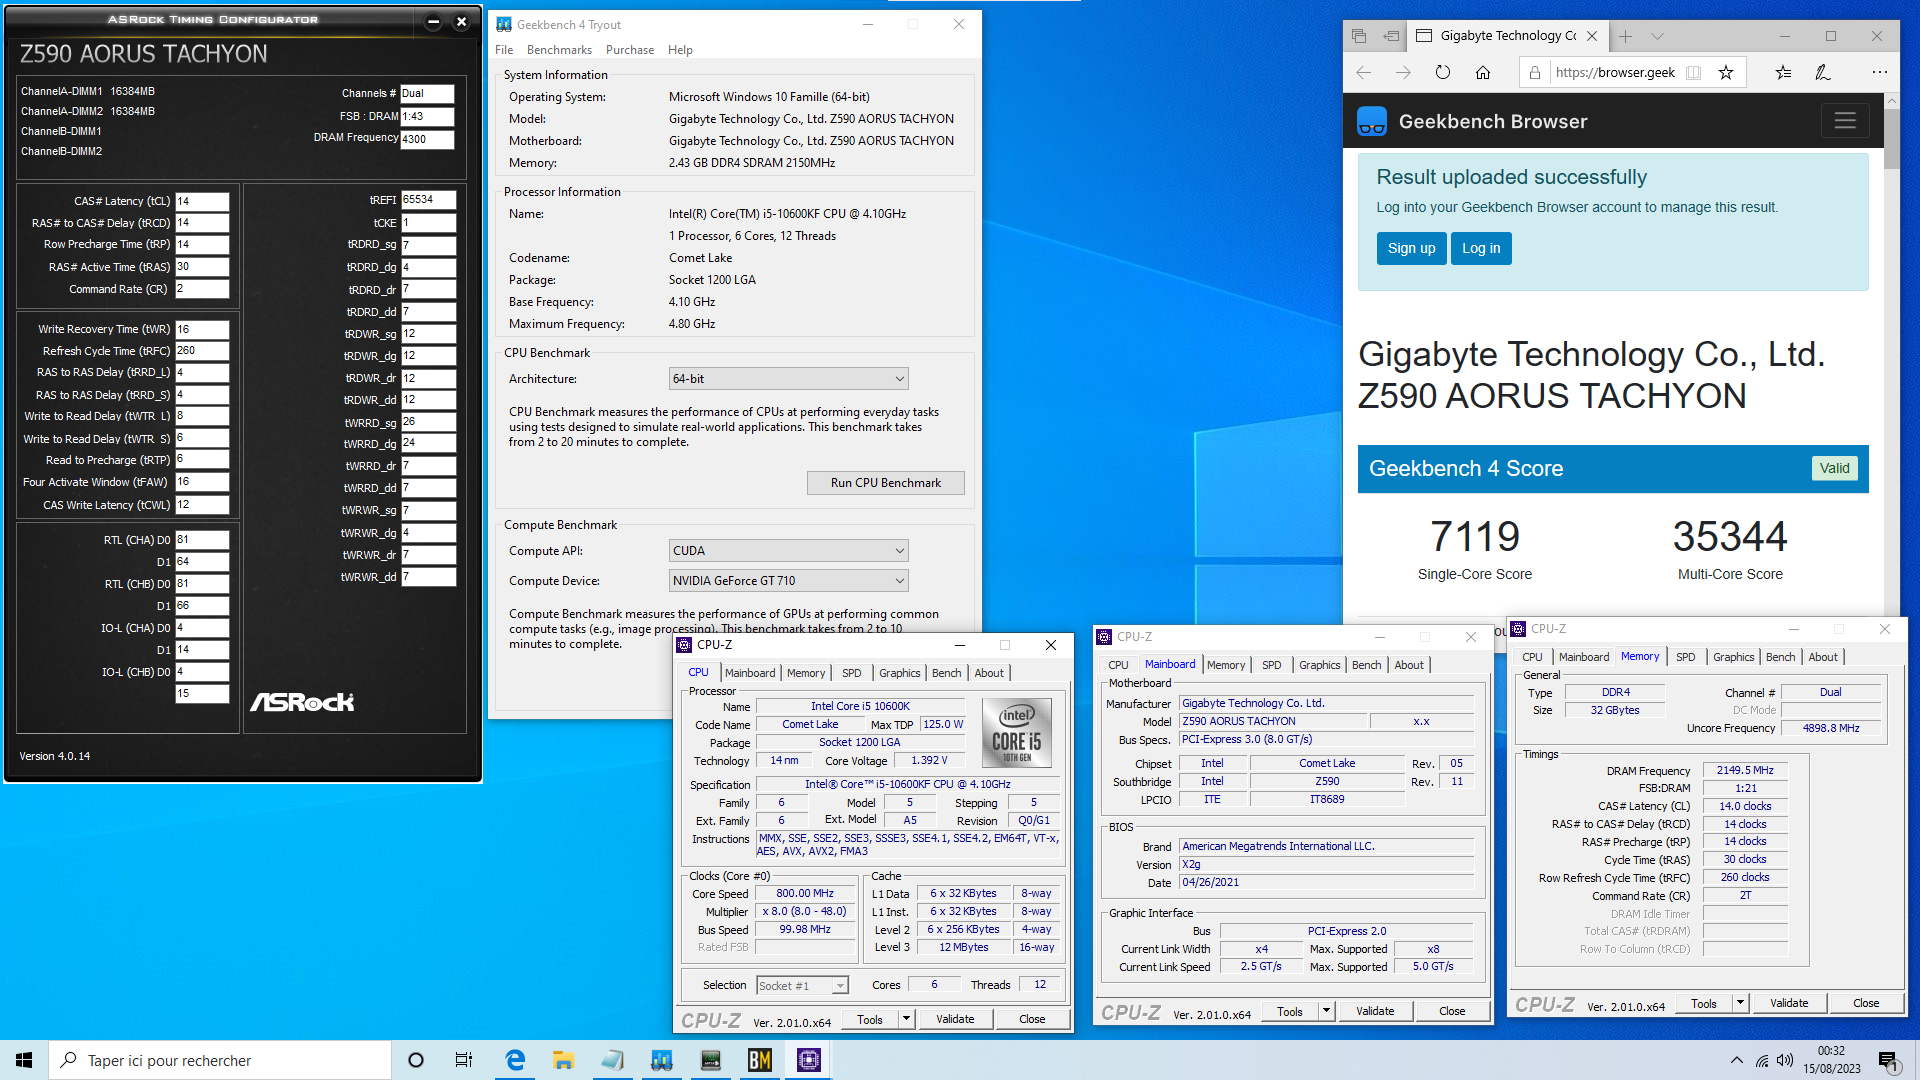Click taskbar search box
1920x1080 pixels.
point(220,1060)
